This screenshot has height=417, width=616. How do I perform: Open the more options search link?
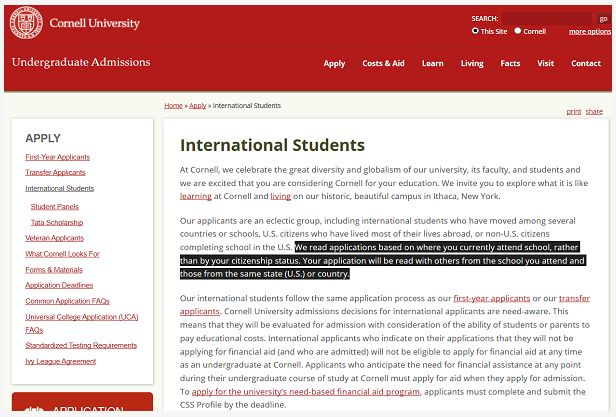tap(590, 31)
